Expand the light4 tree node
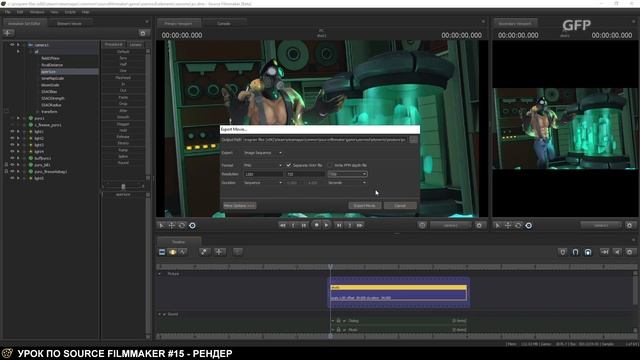640x360 pixels. pyautogui.click(x=18, y=151)
